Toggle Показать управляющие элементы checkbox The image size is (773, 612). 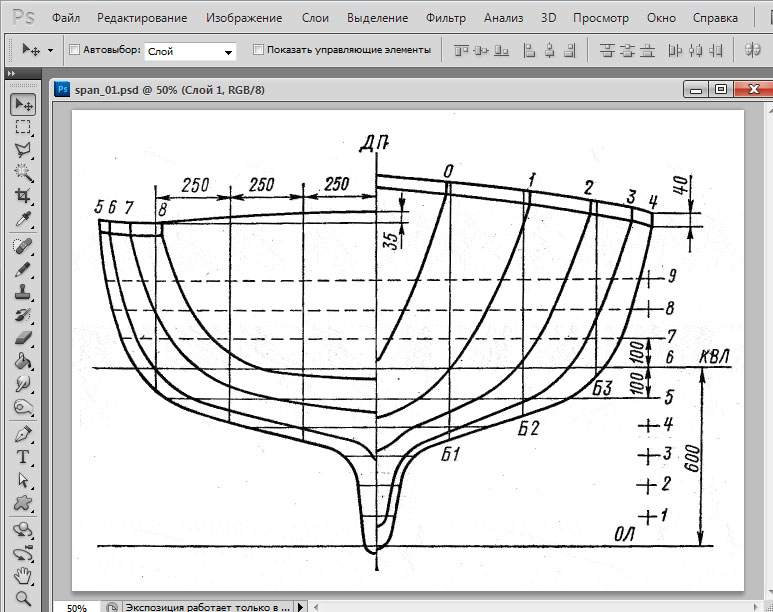tap(259, 50)
